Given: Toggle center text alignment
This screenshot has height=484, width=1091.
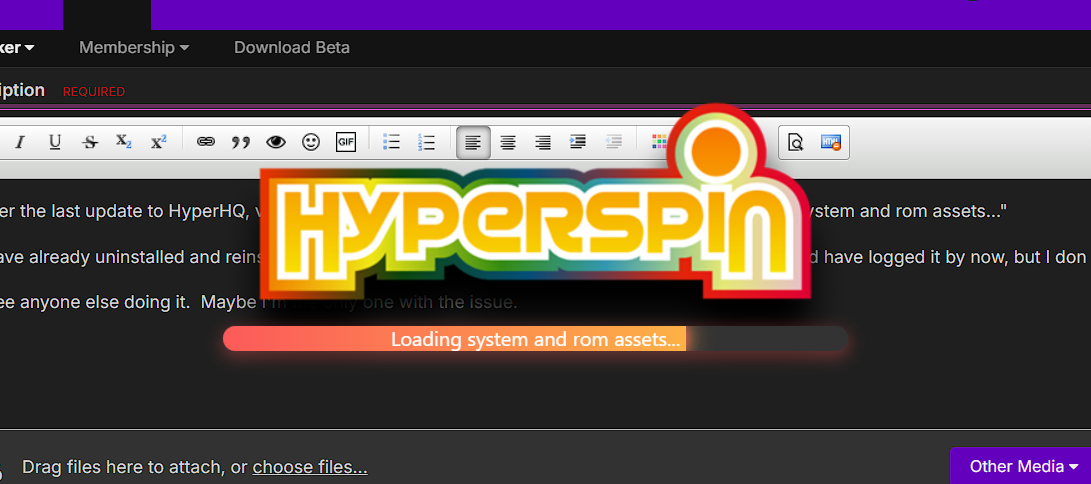Looking at the screenshot, I should click(508, 142).
